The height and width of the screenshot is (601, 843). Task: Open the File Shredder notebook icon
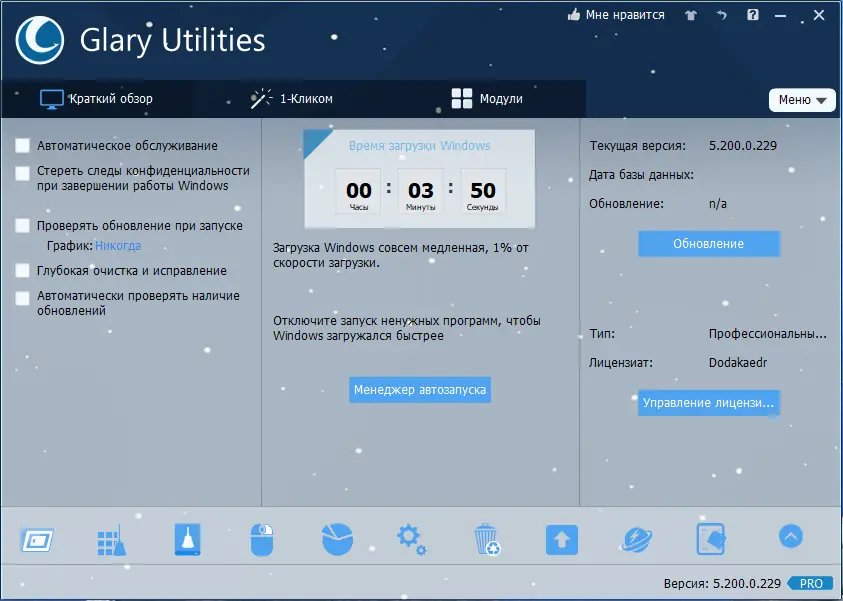coord(711,539)
